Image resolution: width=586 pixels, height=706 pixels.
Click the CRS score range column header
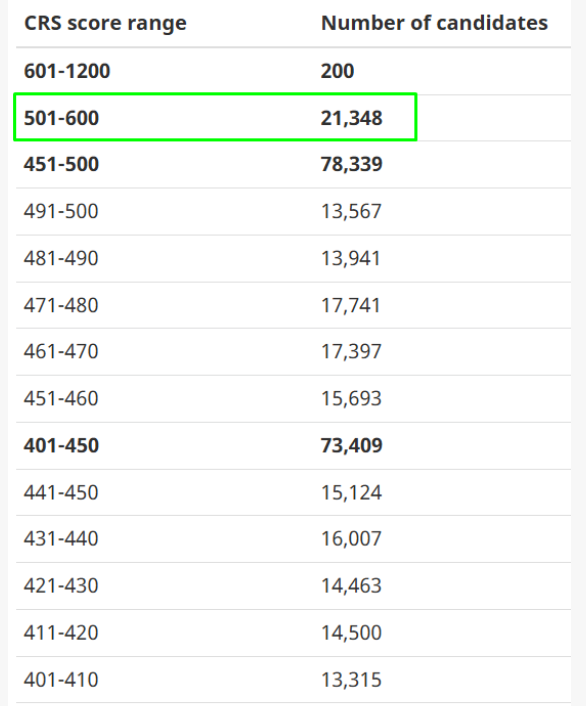[x=105, y=23]
